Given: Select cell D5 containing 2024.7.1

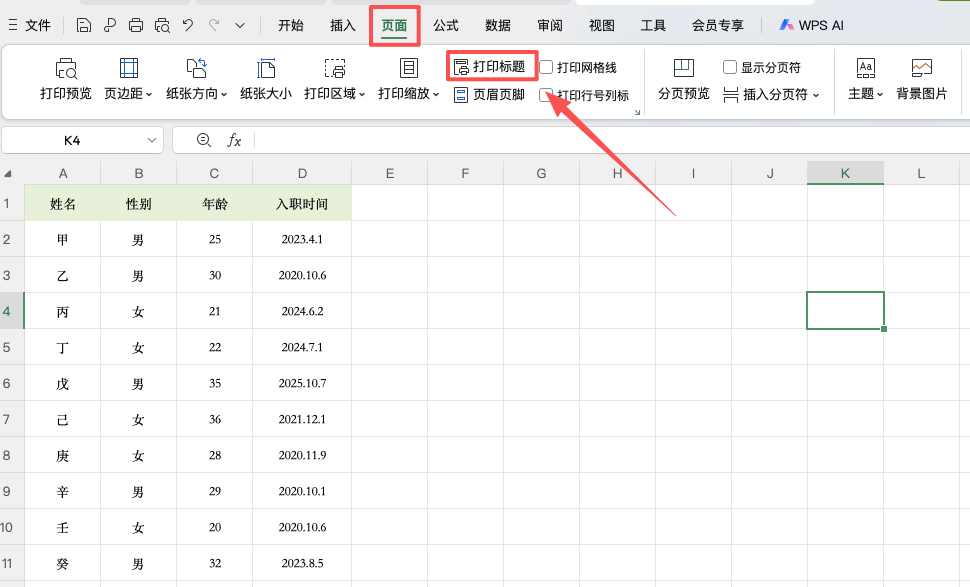Looking at the screenshot, I should click(302, 347).
